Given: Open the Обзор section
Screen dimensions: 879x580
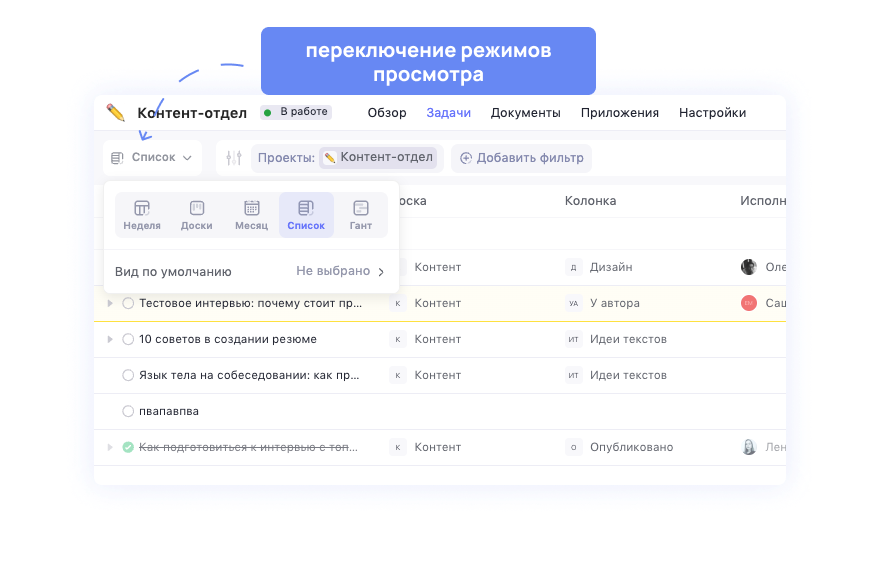Looking at the screenshot, I should point(387,112).
